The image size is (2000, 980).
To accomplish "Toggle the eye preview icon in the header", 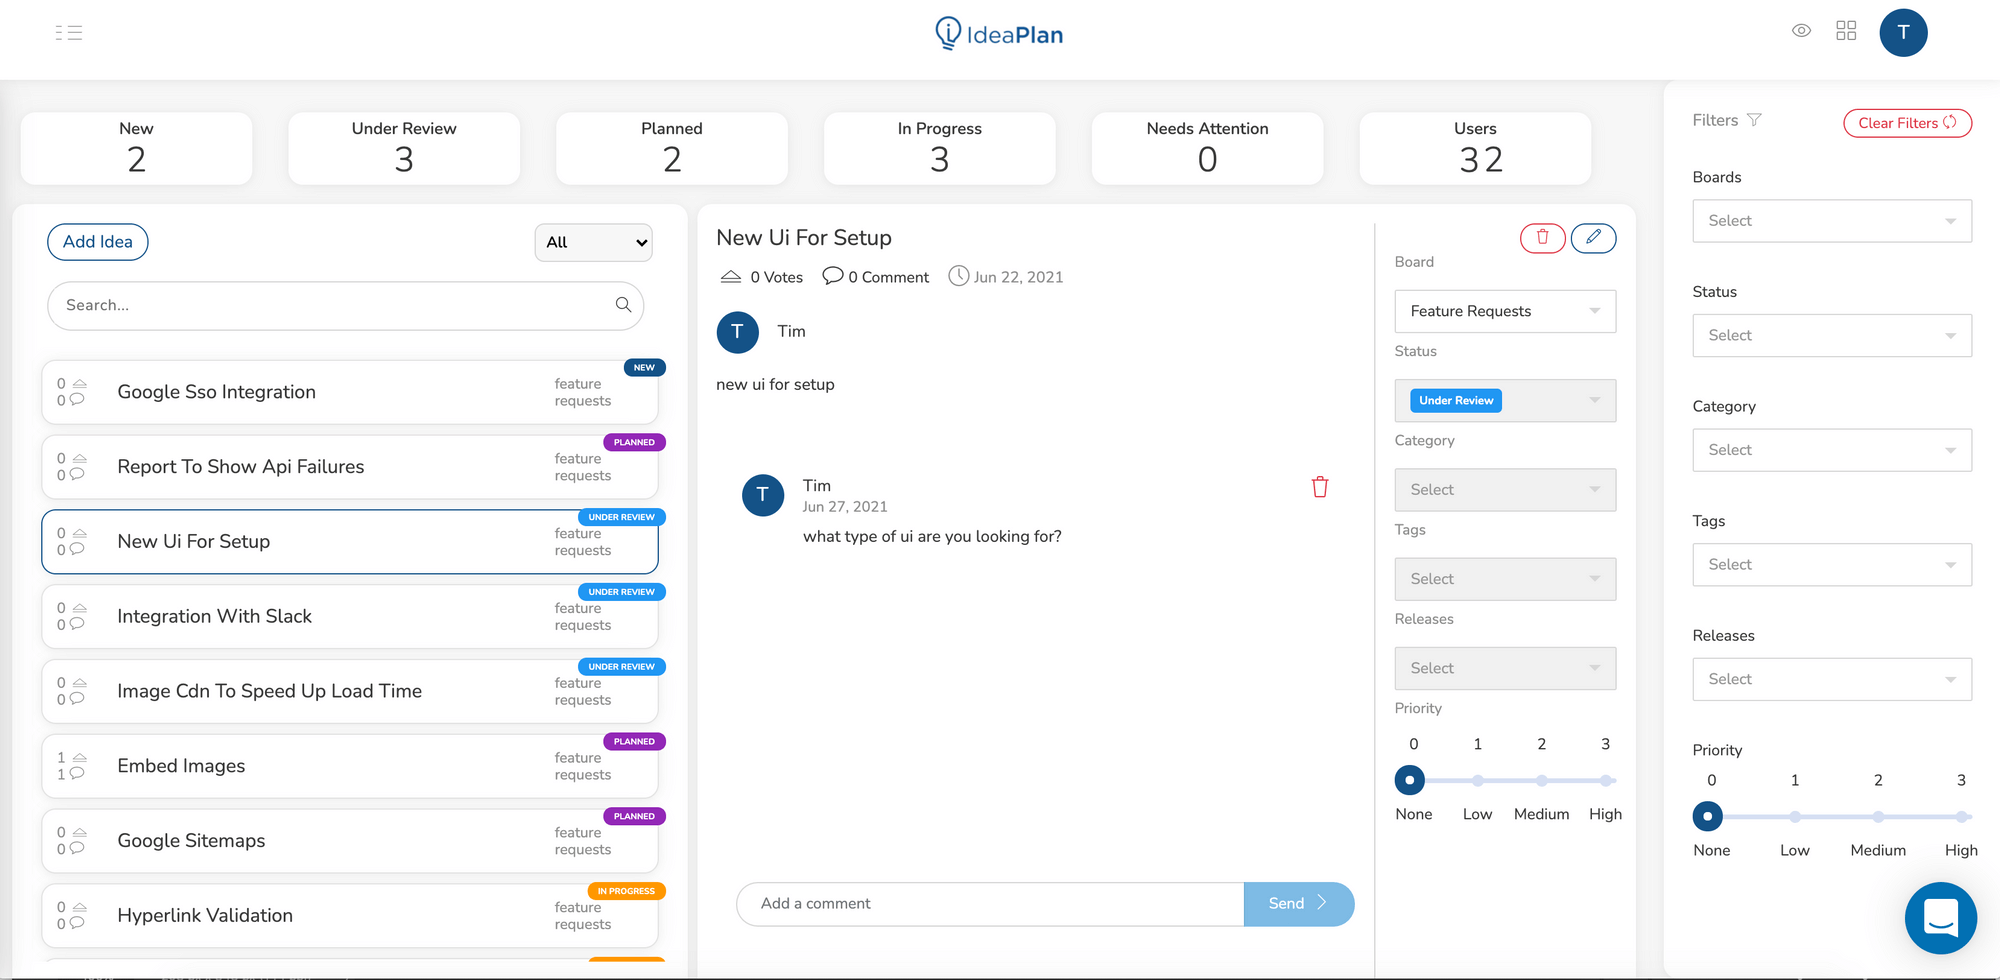I will pos(1801,30).
